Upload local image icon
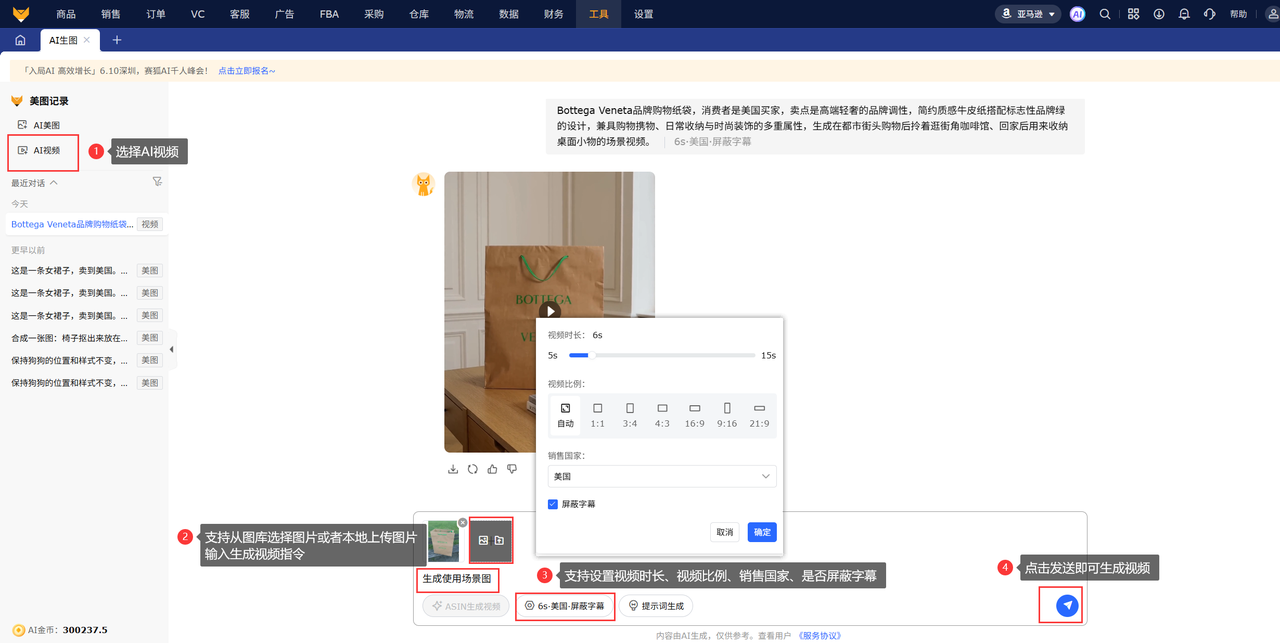The height and width of the screenshot is (643, 1280). (499, 540)
